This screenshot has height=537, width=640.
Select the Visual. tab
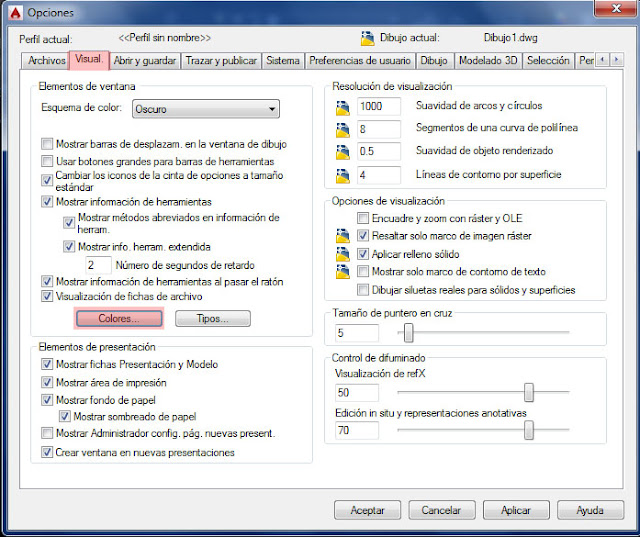coord(89,60)
